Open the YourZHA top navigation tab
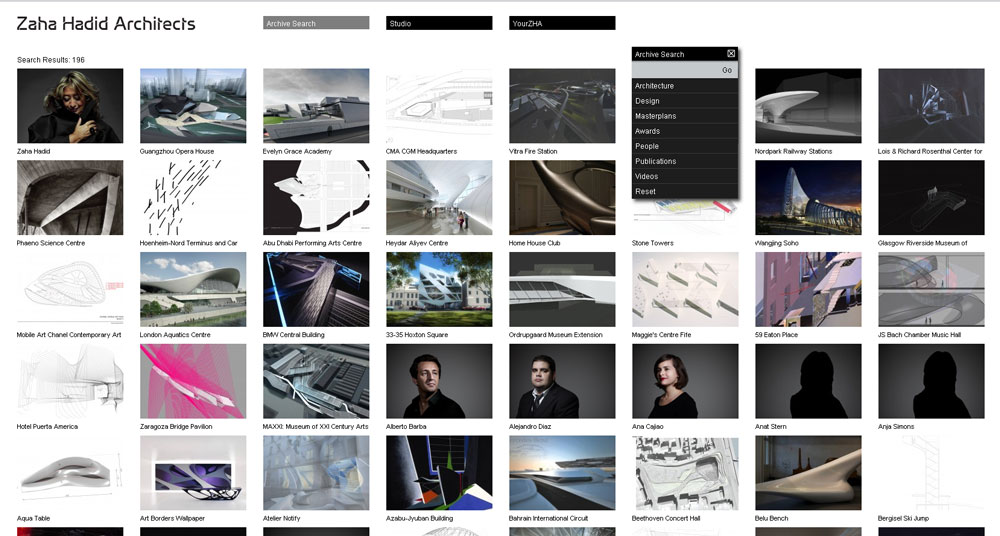Viewport: 1000px width, 536px height. (x=562, y=23)
